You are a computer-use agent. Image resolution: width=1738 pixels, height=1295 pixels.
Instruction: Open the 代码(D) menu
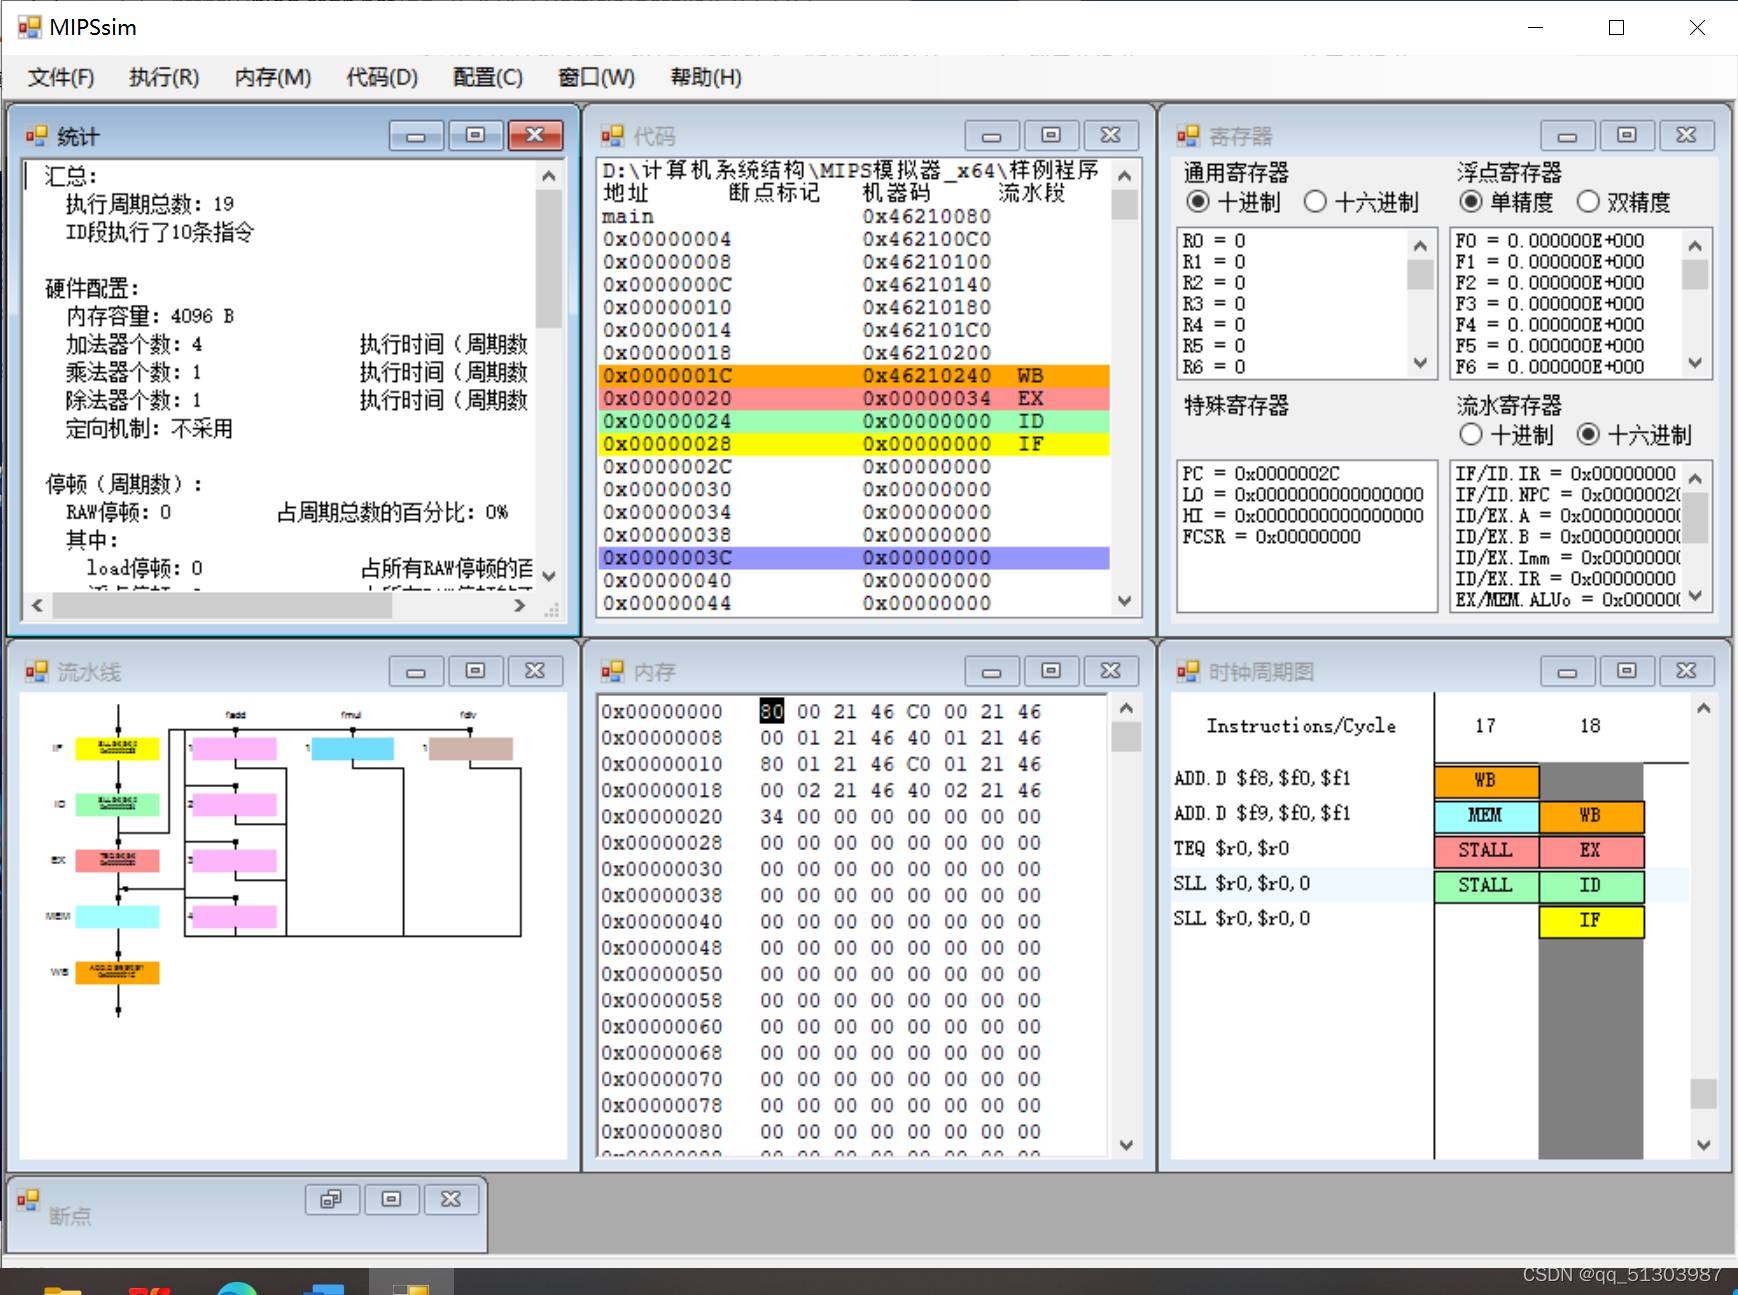(x=382, y=77)
